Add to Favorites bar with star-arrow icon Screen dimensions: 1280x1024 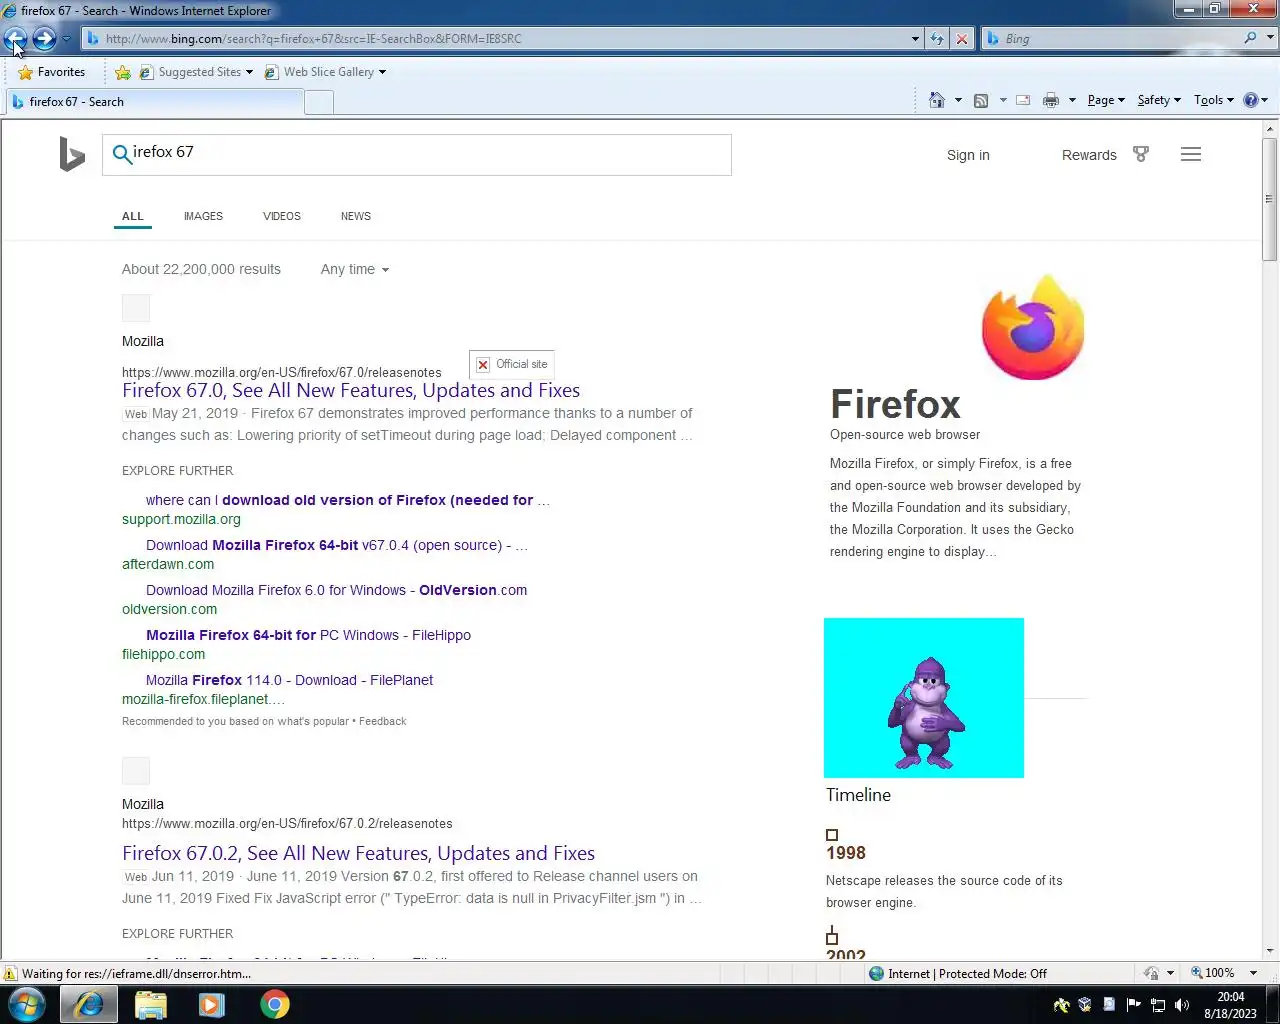point(123,72)
